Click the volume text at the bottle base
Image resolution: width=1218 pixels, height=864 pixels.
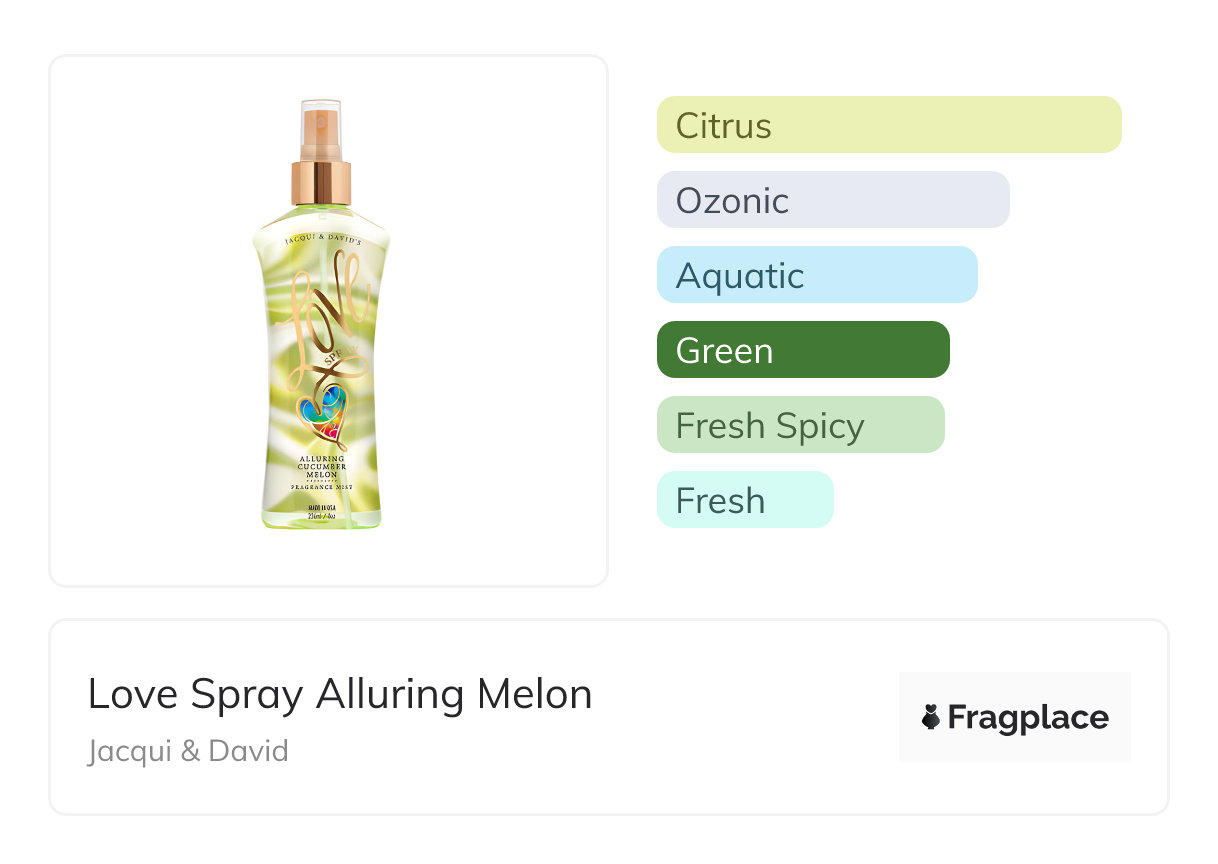(322, 515)
